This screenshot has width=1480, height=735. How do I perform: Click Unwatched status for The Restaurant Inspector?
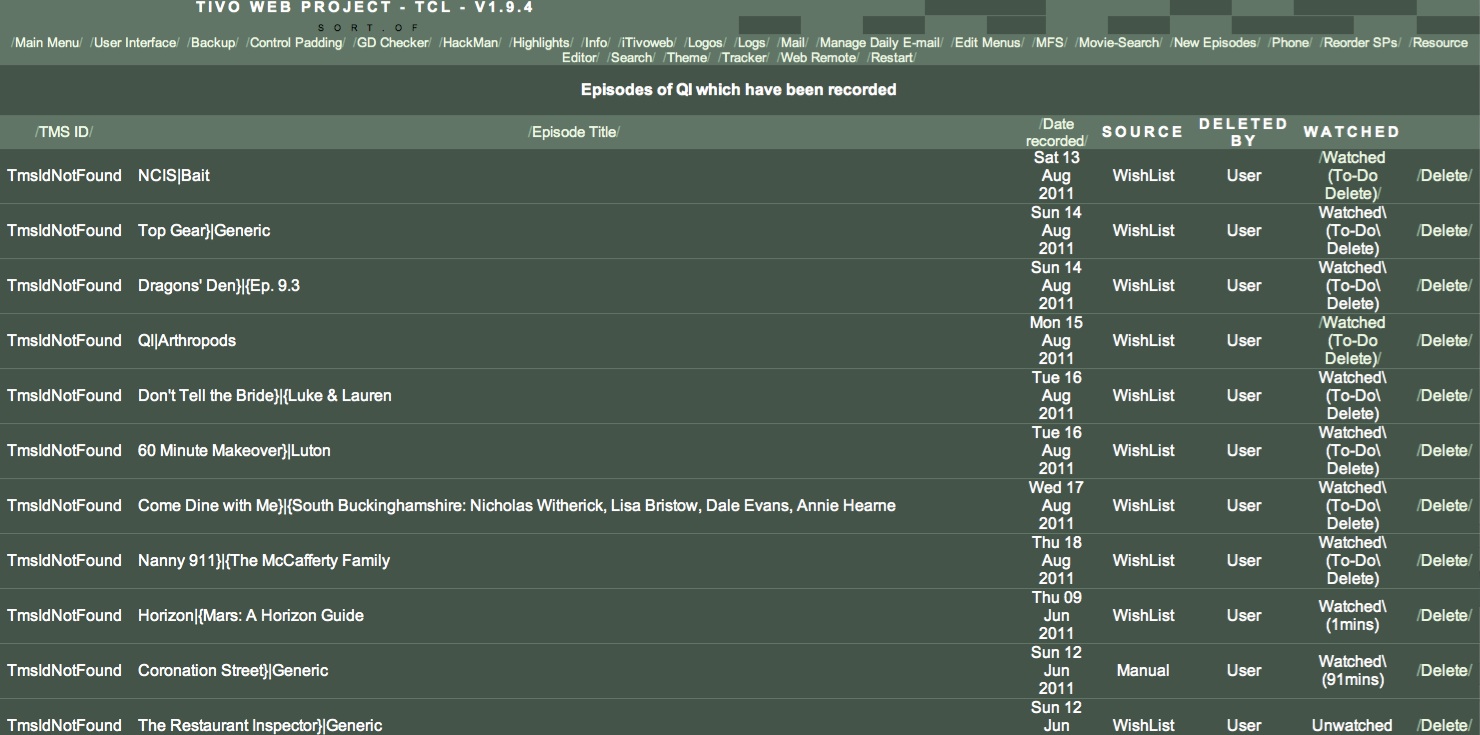1352,726
